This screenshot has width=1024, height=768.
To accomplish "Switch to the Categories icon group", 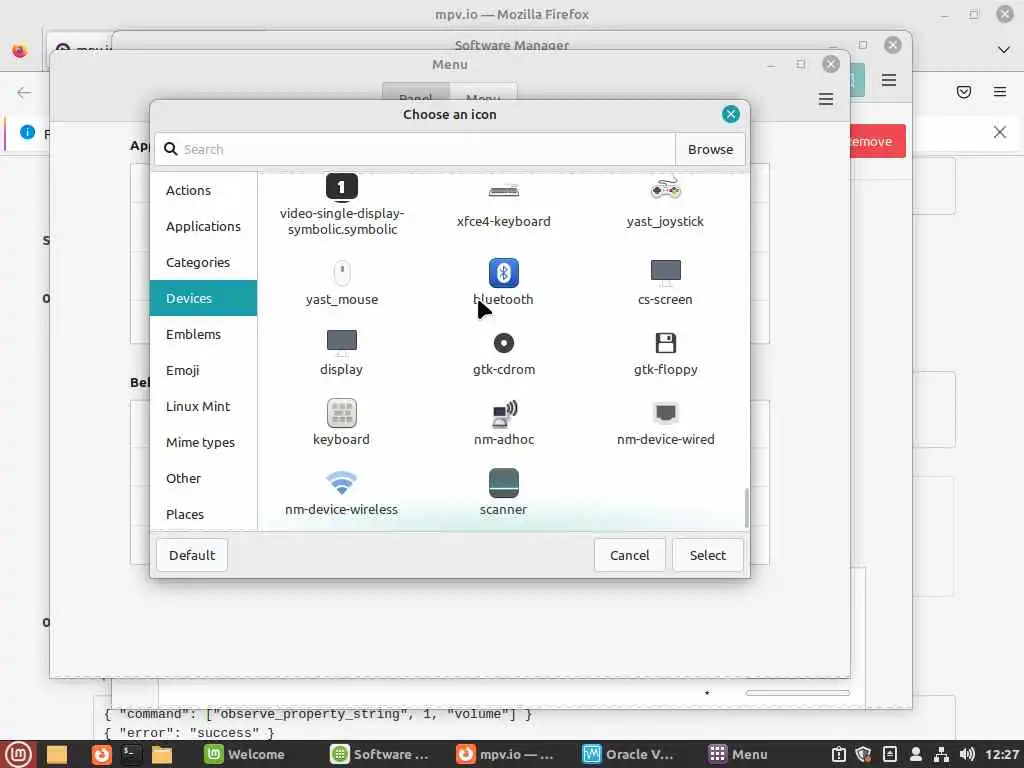I will tap(203, 262).
